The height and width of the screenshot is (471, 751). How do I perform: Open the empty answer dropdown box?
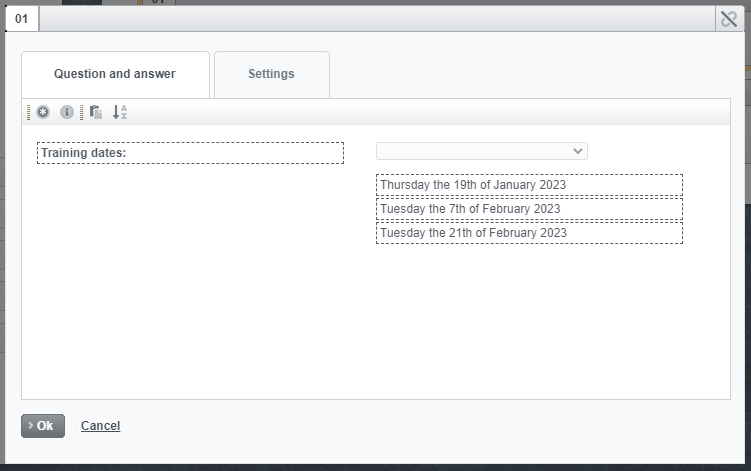coord(482,151)
